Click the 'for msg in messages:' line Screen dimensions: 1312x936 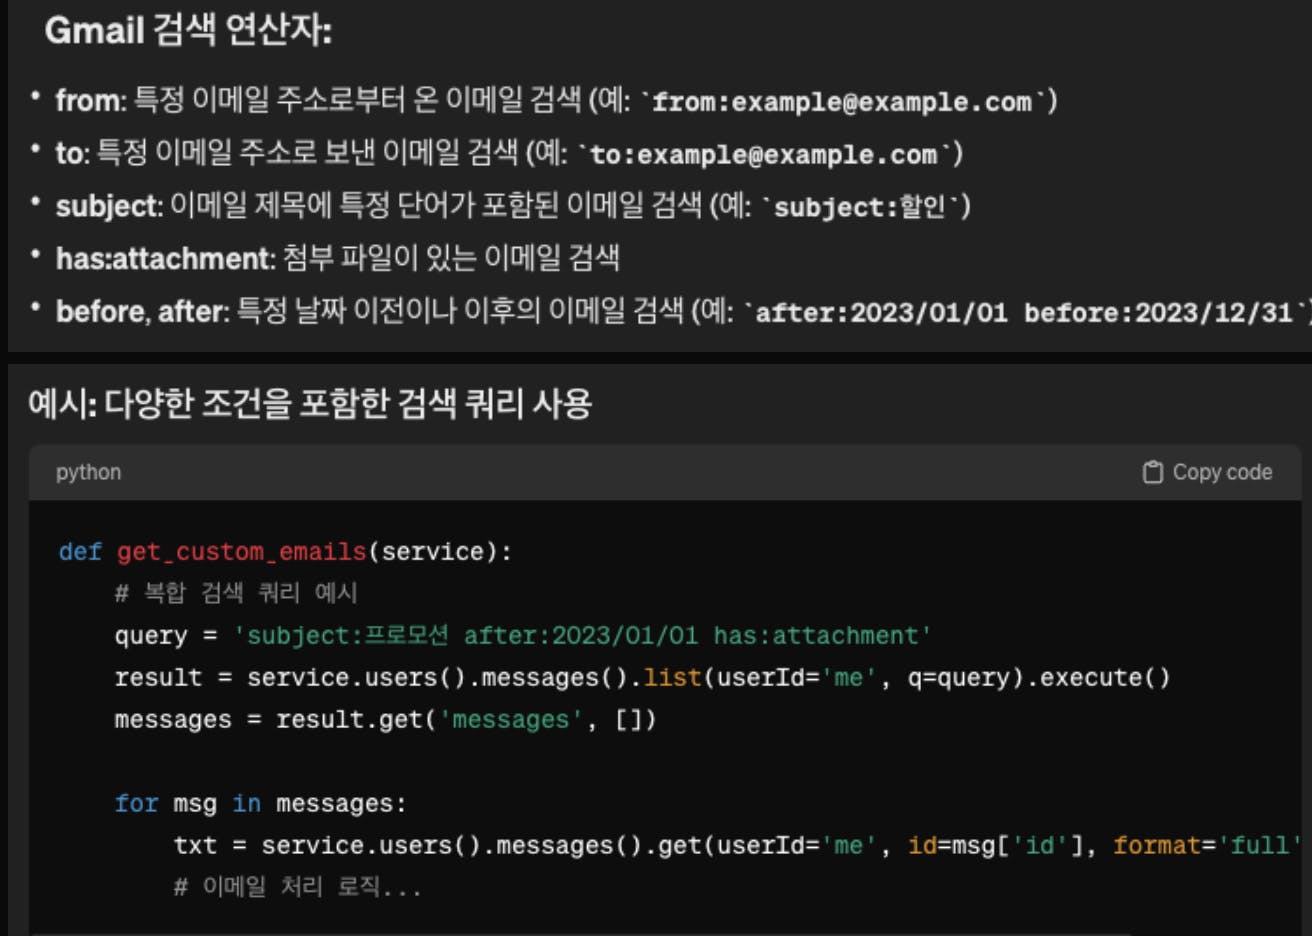pos(260,804)
